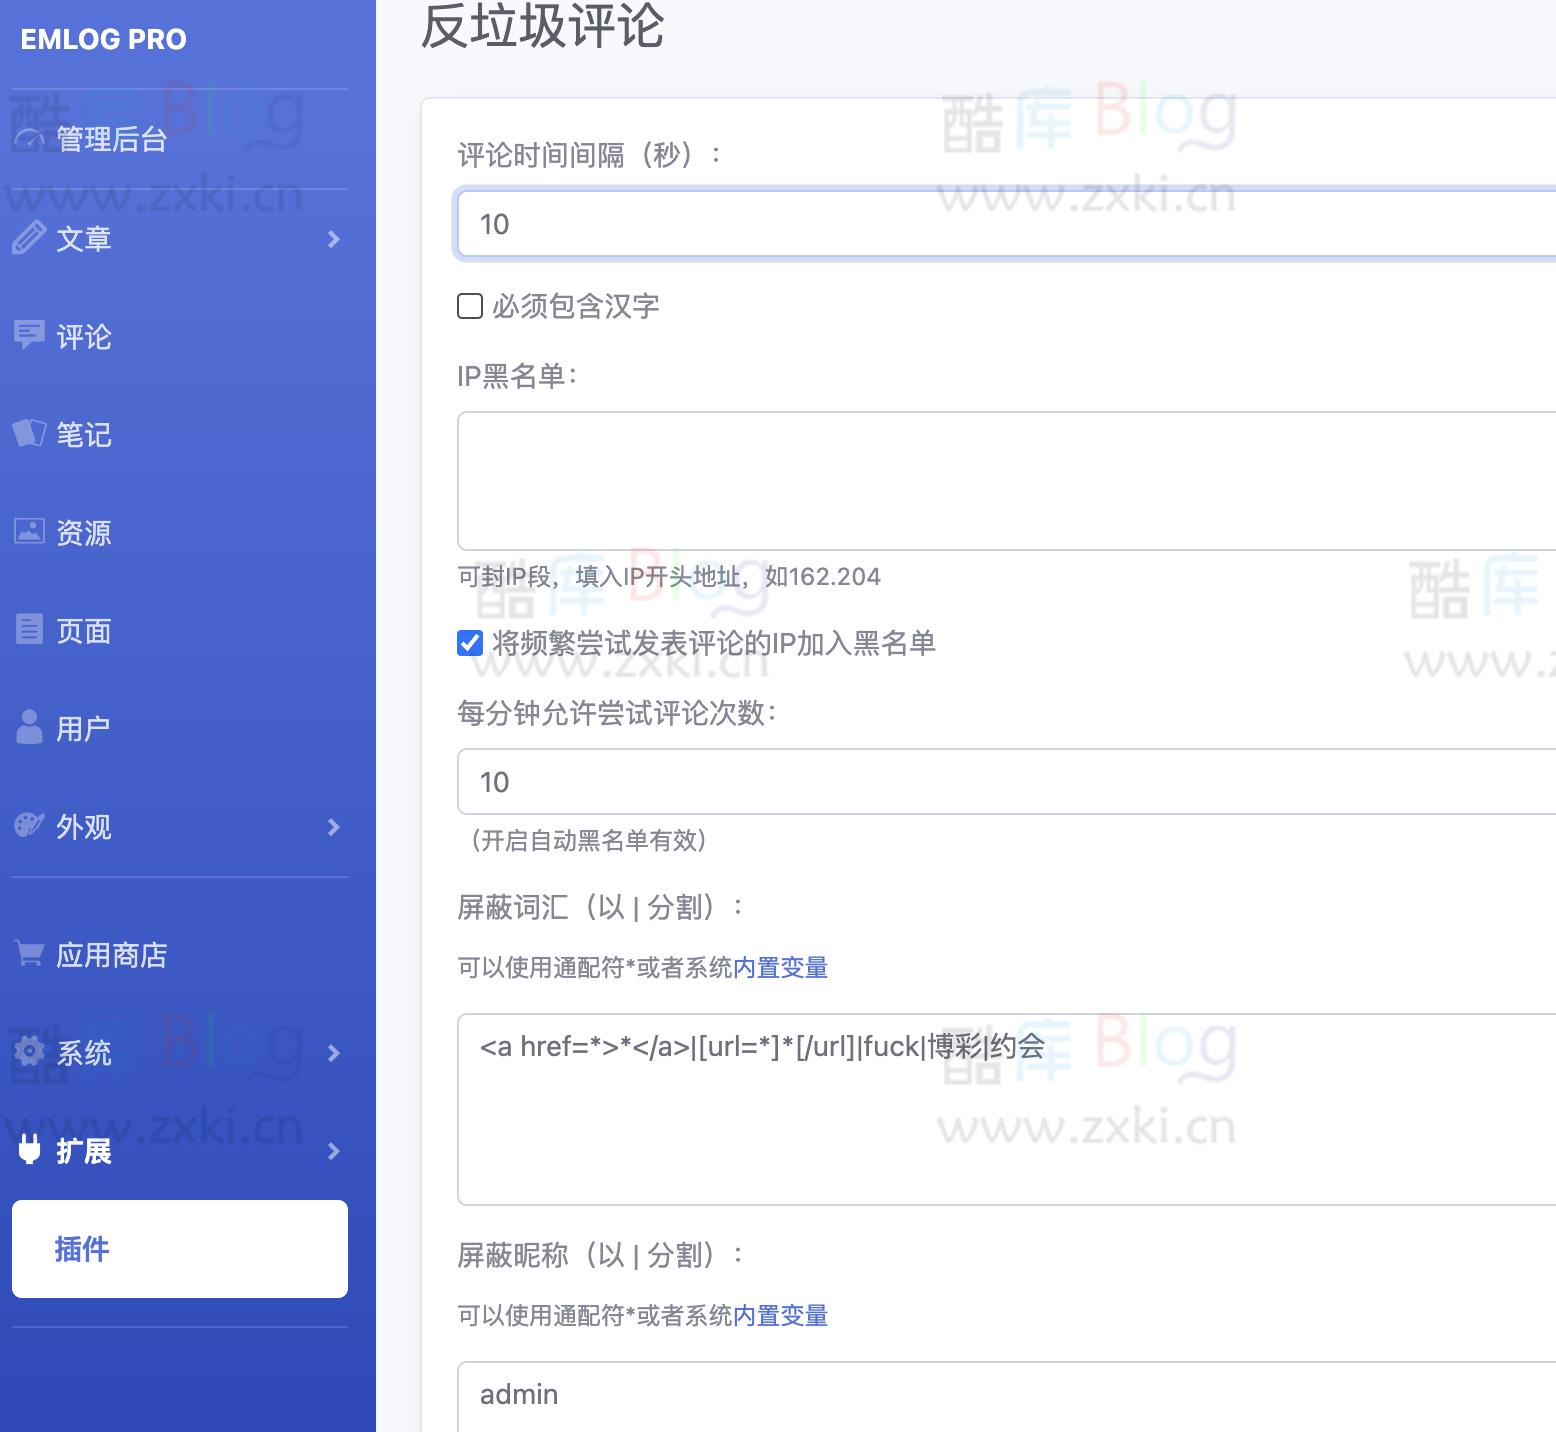The height and width of the screenshot is (1432, 1556).
Task: Open the 评论 comment bubble icon
Action: pyautogui.click(x=29, y=336)
